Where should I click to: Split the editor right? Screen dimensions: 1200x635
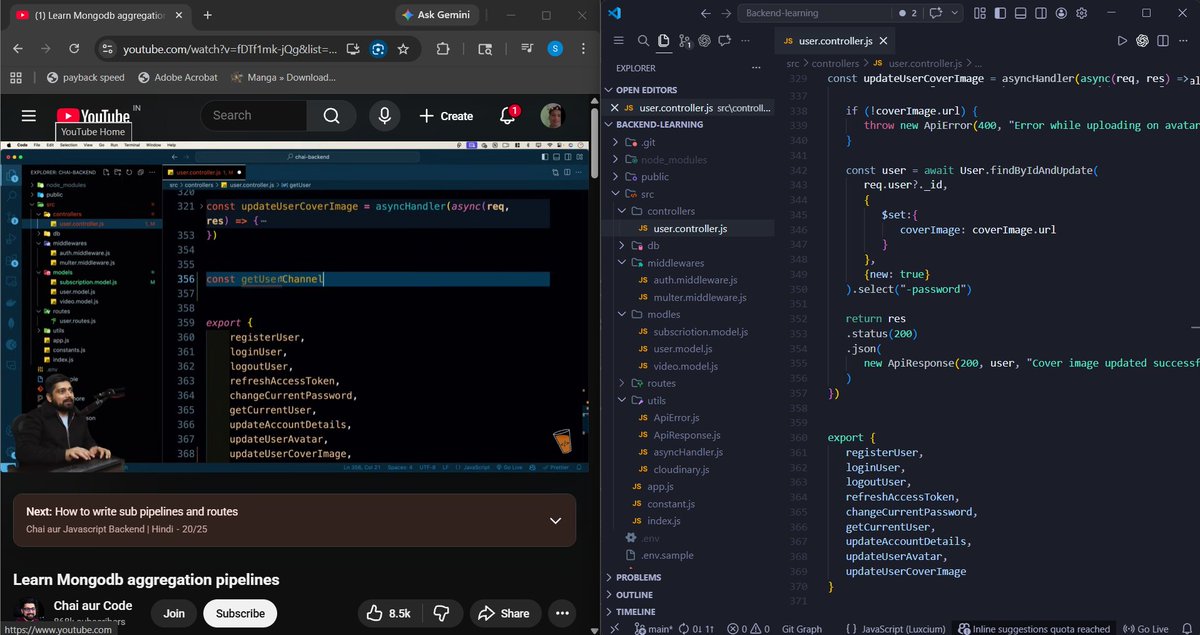click(x=1165, y=41)
